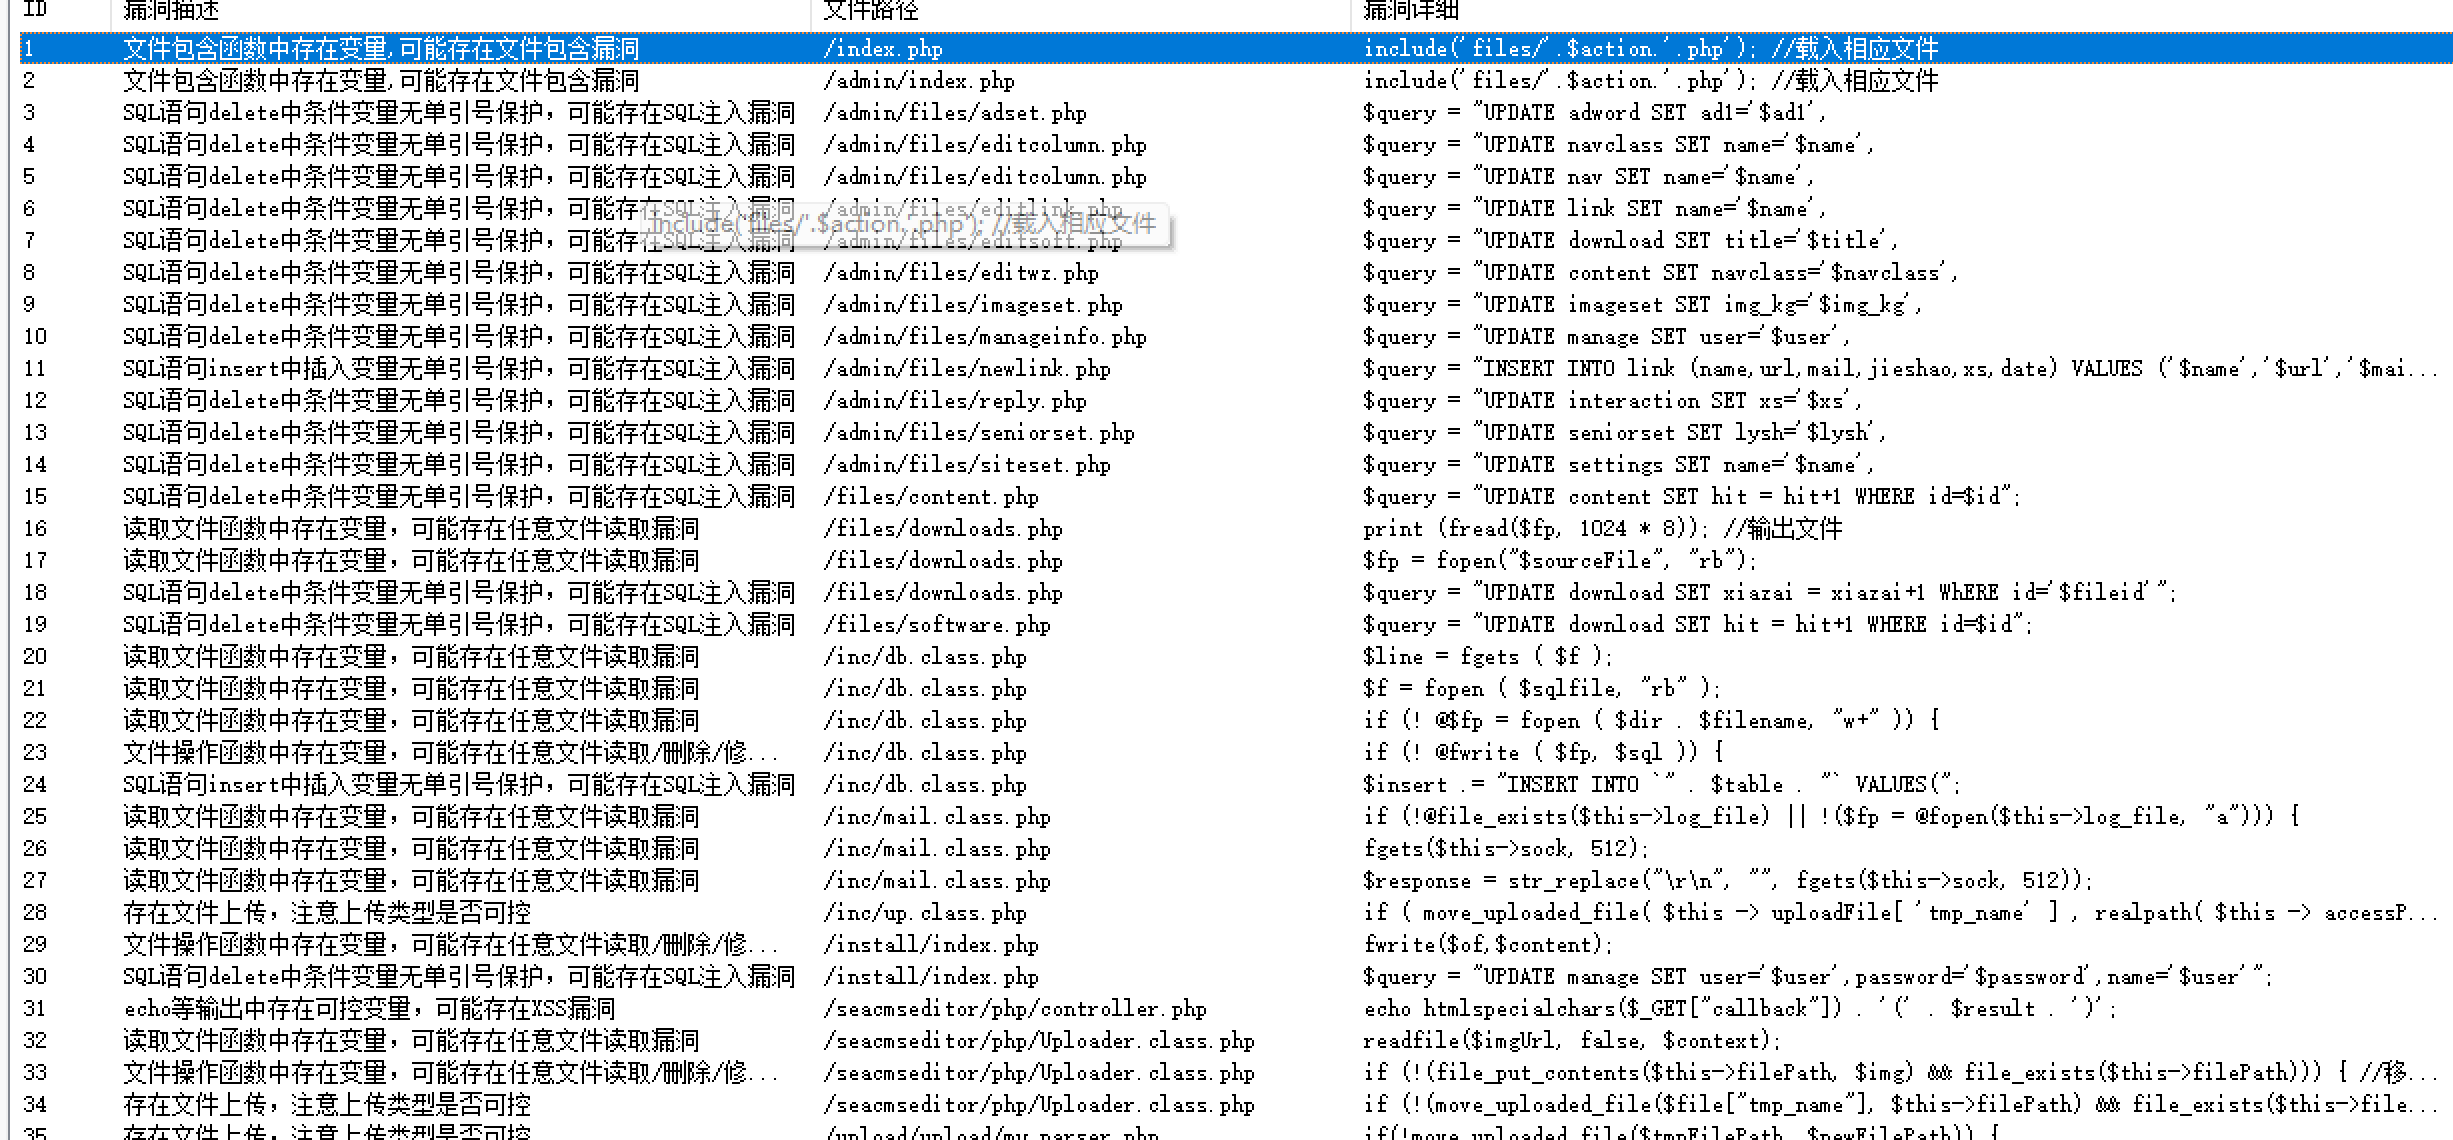Select the vulnerability description in row 2
Image resolution: width=2453 pixels, height=1140 pixels.
click(381, 80)
